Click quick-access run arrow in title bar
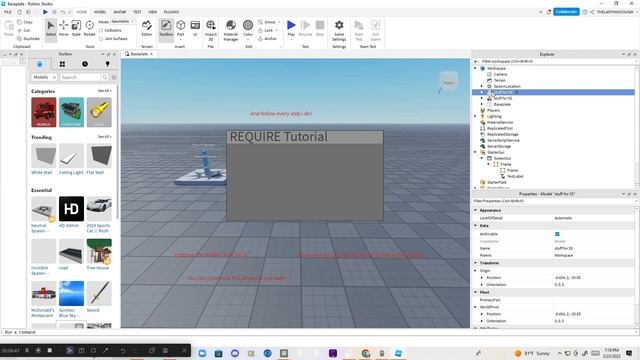Screen dimensions: 640x360 45,12
